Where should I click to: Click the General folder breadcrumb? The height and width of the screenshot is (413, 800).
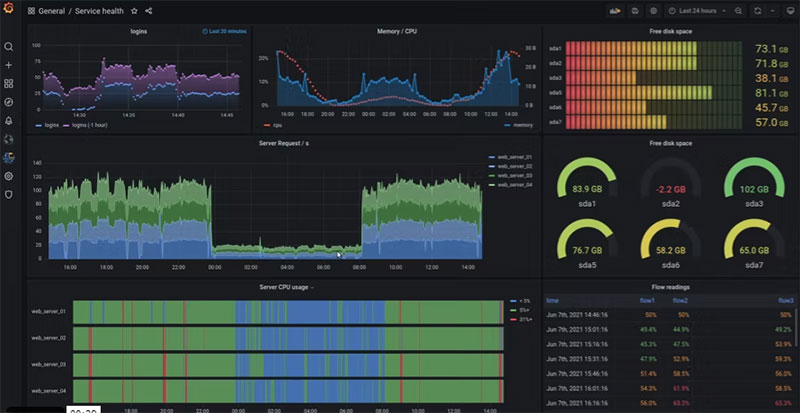51,11
